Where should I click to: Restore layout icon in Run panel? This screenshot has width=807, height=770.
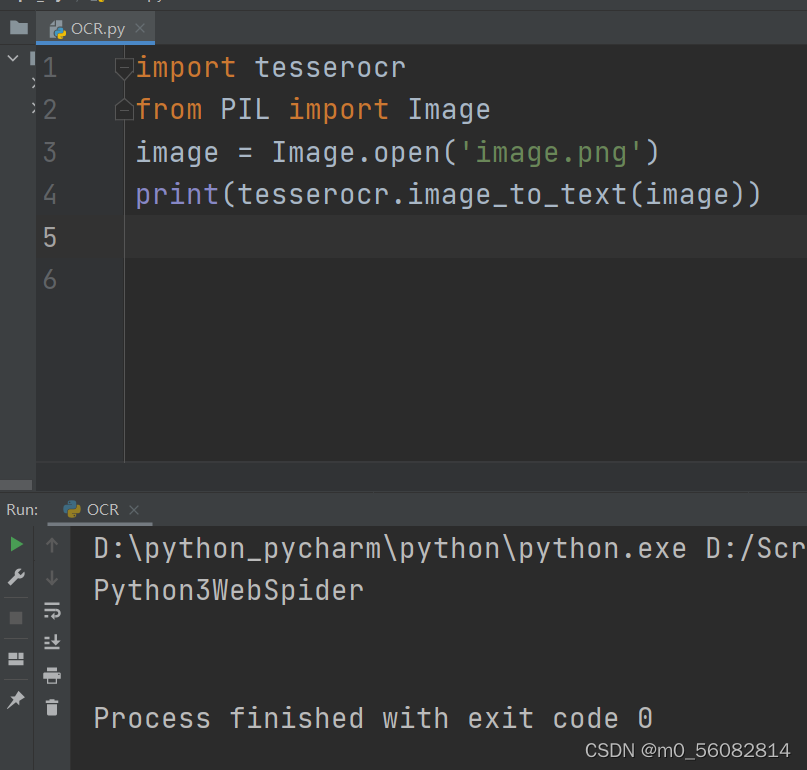tap(16, 659)
